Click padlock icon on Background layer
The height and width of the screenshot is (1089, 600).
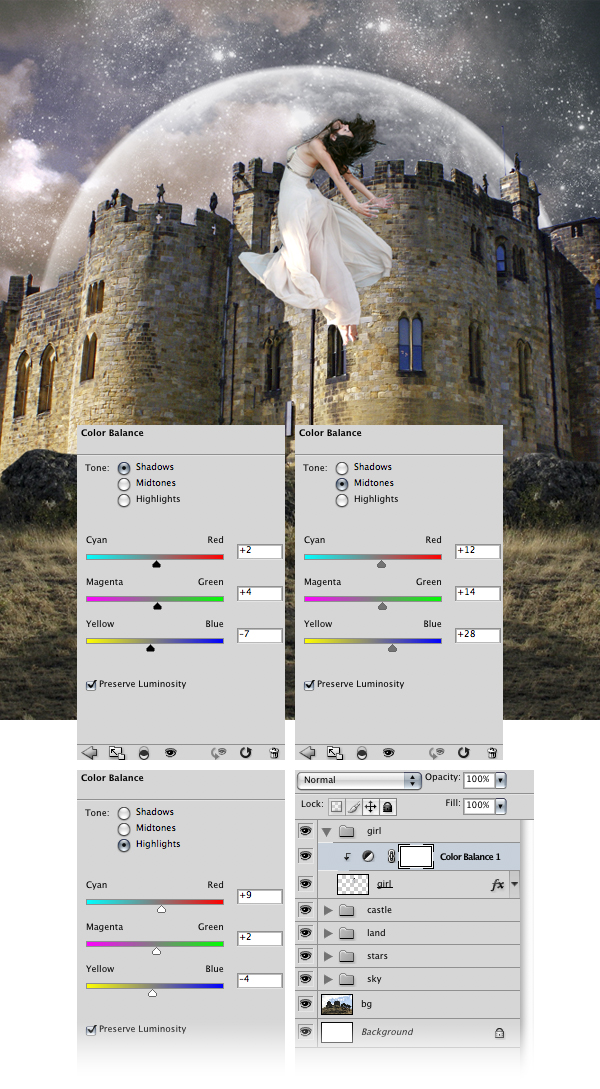[x=499, y=1033]
